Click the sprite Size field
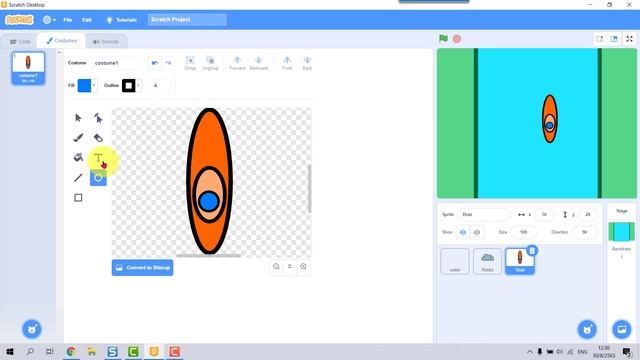This screenshot has width=640, height=360. click(523, 232)
